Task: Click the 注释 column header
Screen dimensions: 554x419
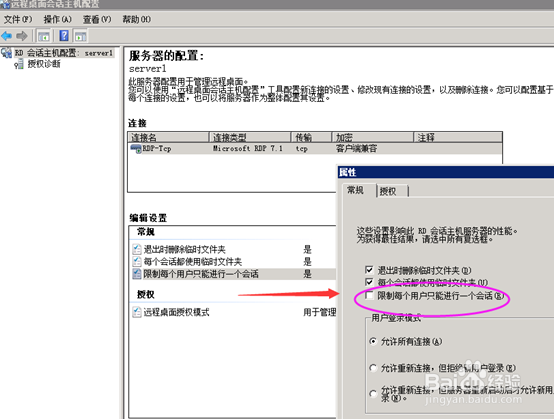Action: [x=458, y=137]
